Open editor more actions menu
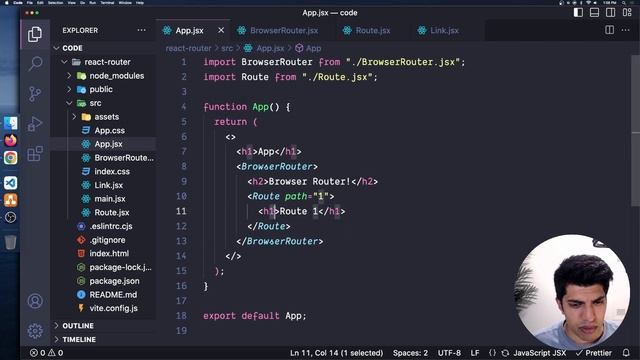This screenshot has width=640, height=360. pyautogui.click(x=625, y=30)
